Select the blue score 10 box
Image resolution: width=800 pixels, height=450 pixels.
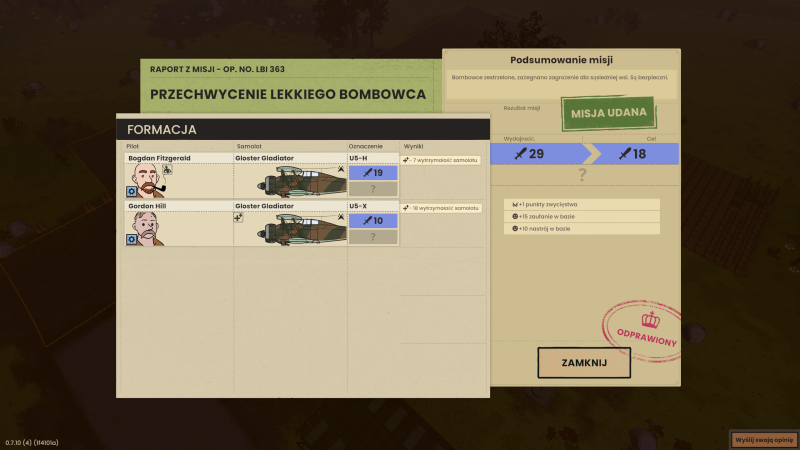click(x=372, y=221)
